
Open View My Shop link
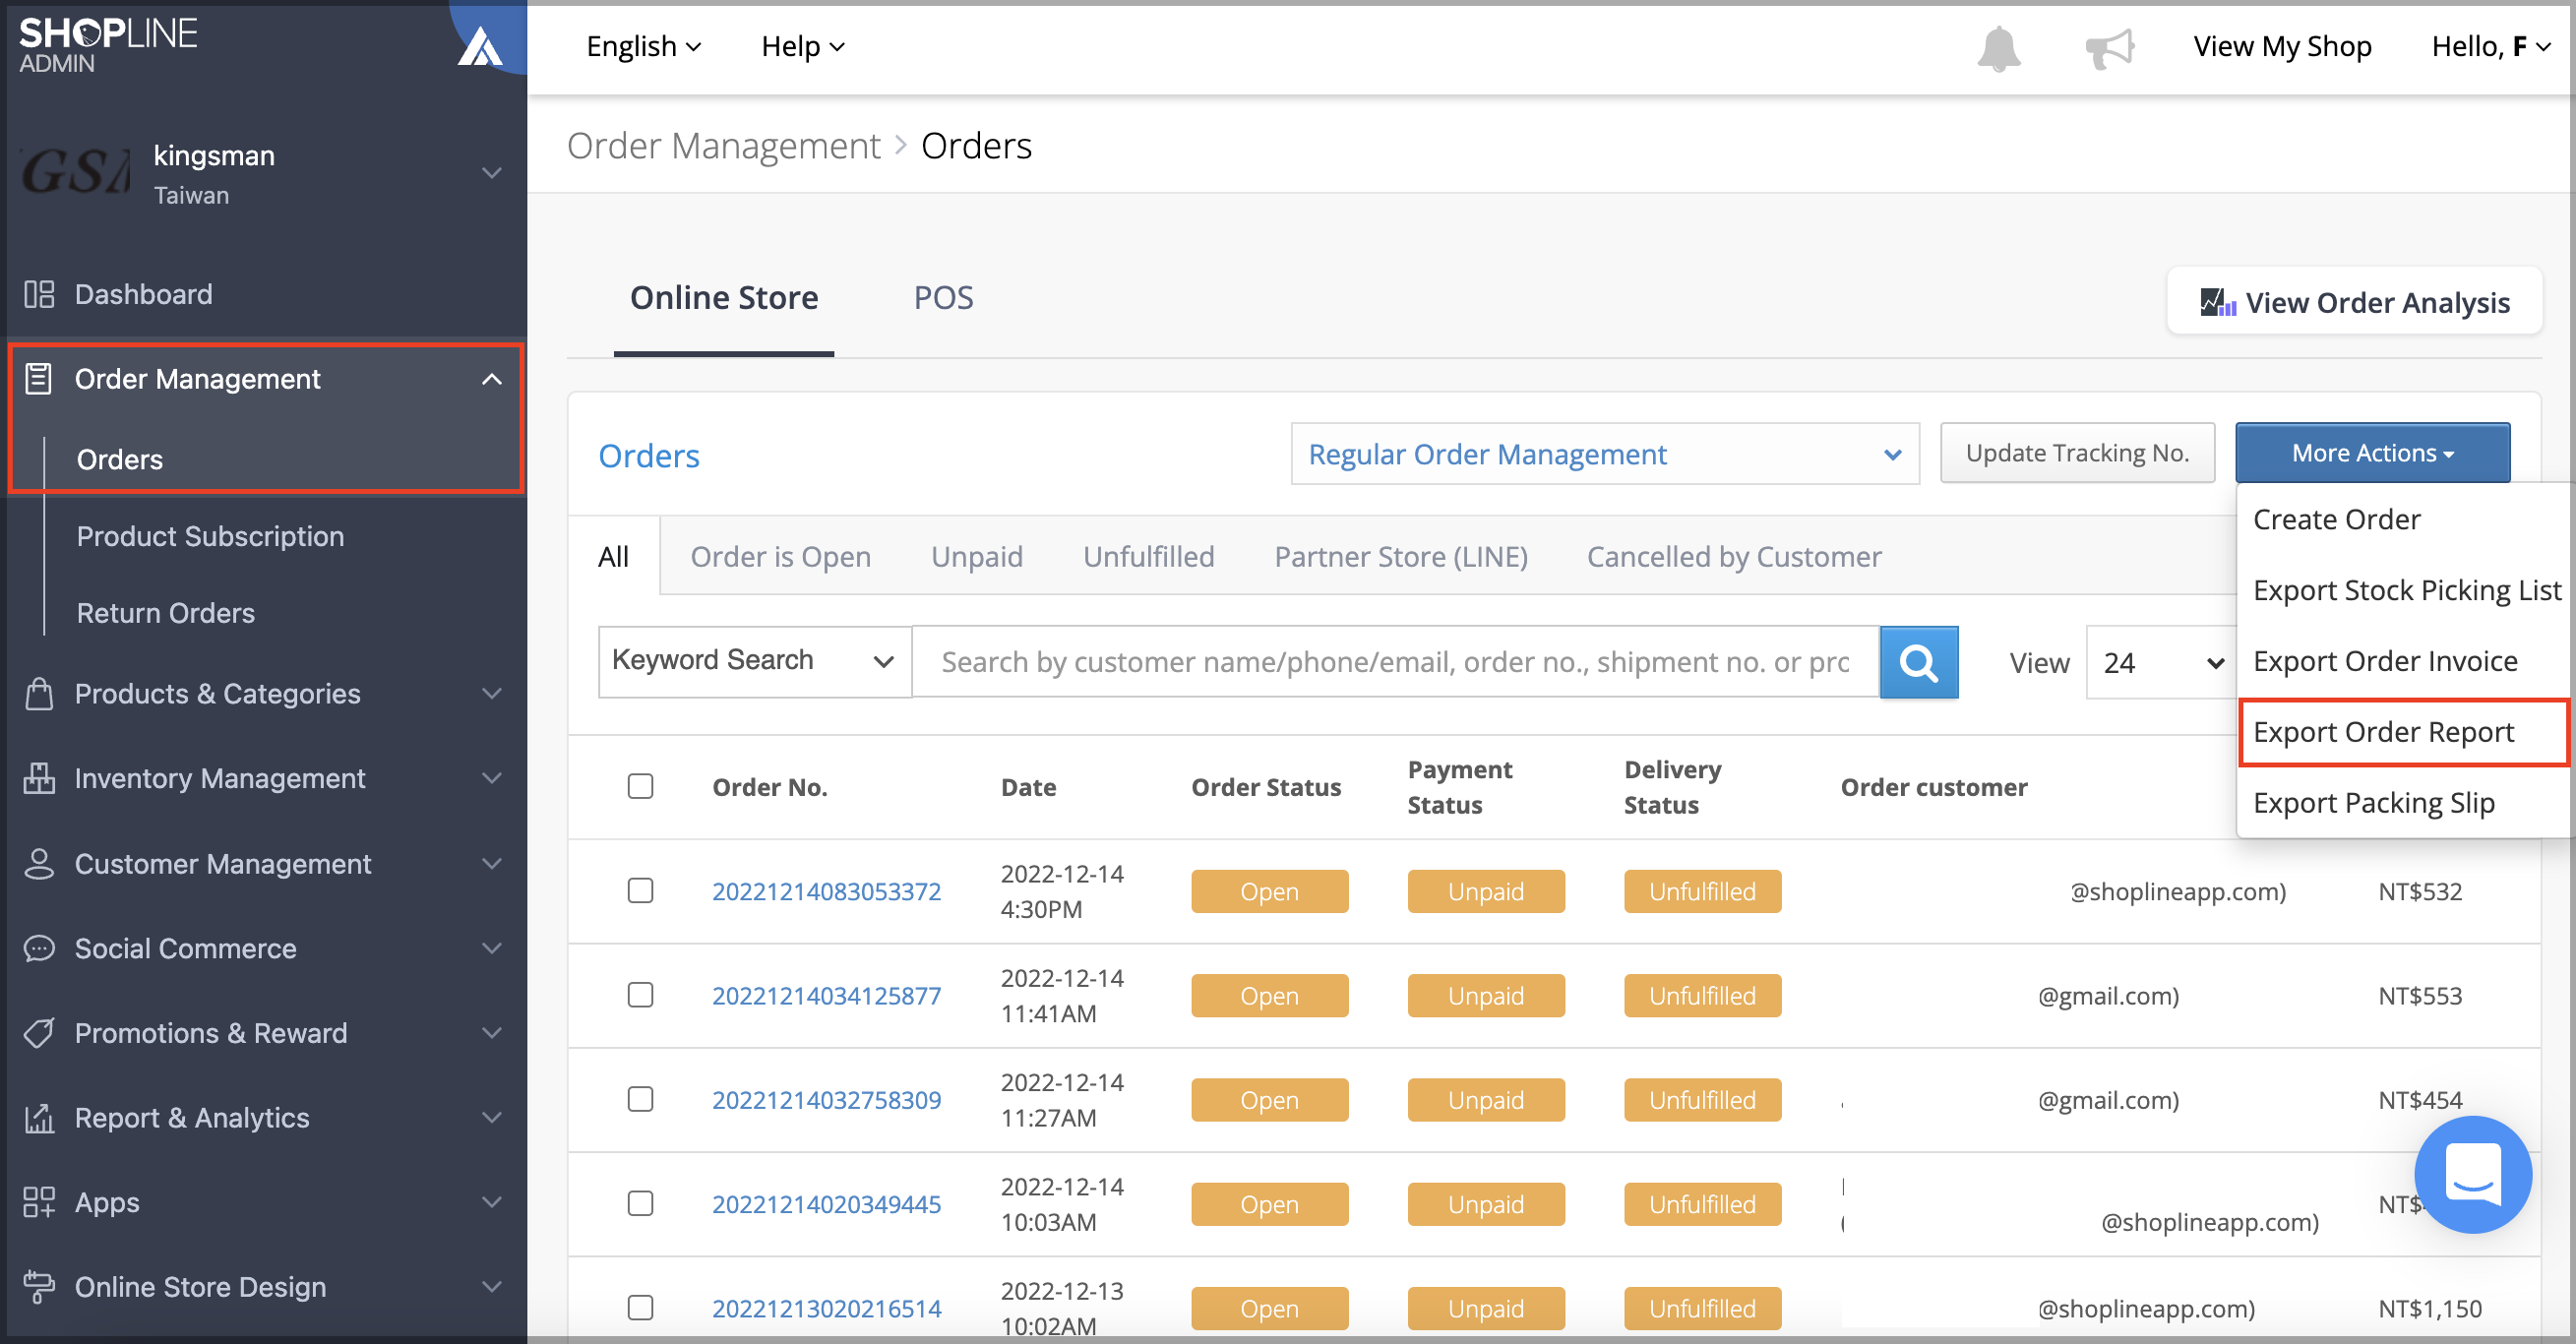tap(2282, 46)
